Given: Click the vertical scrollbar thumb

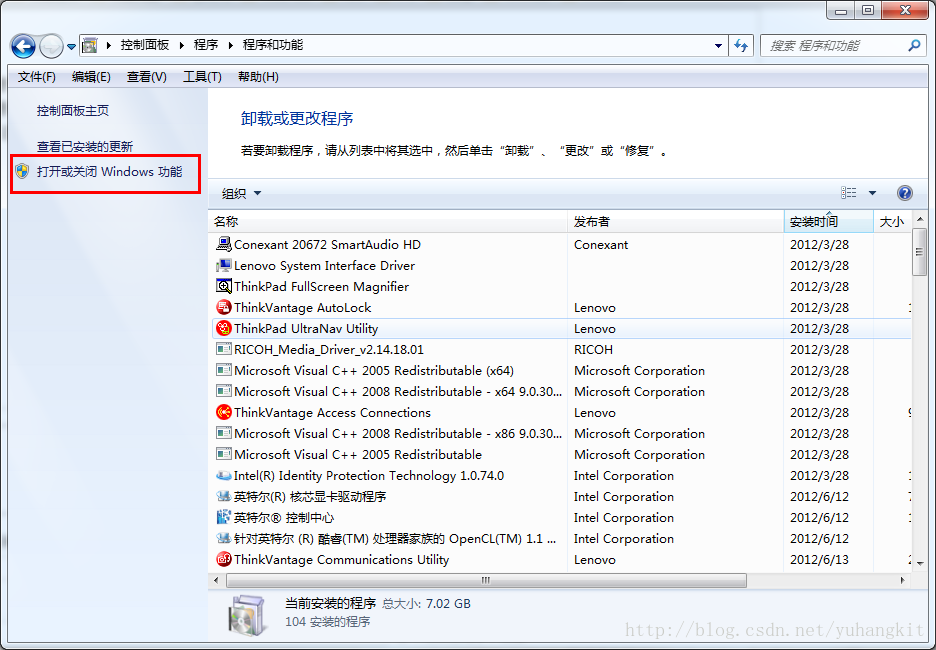Looking at the screenshot, I should click(919, 252).
